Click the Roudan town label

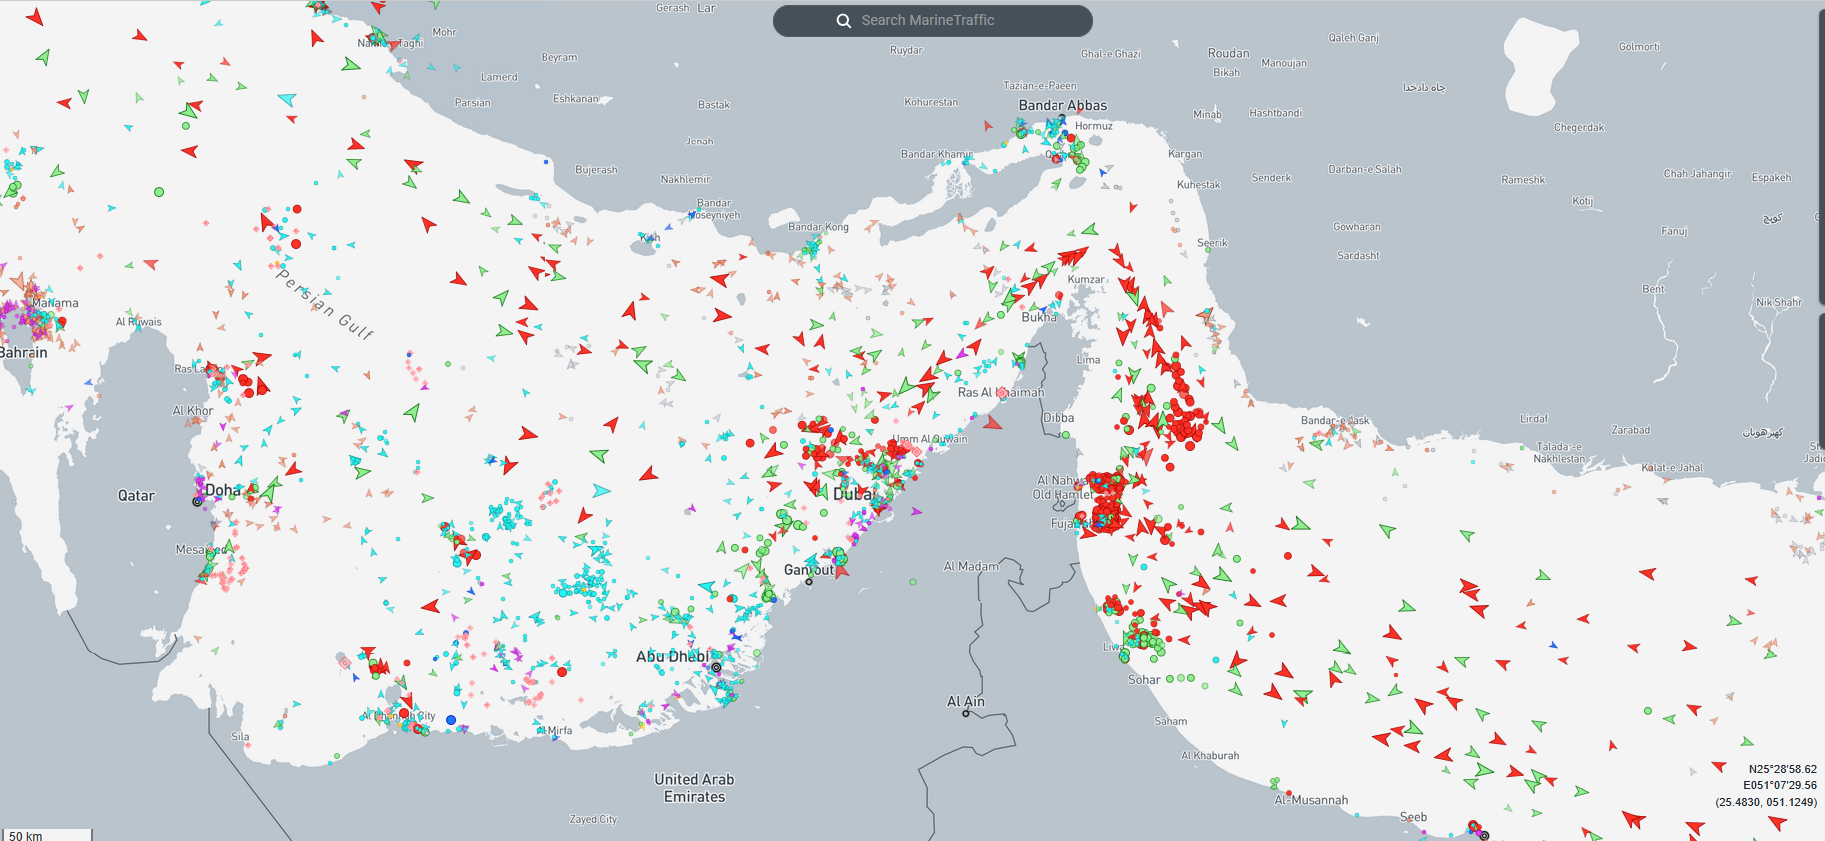coord(1228,53)
